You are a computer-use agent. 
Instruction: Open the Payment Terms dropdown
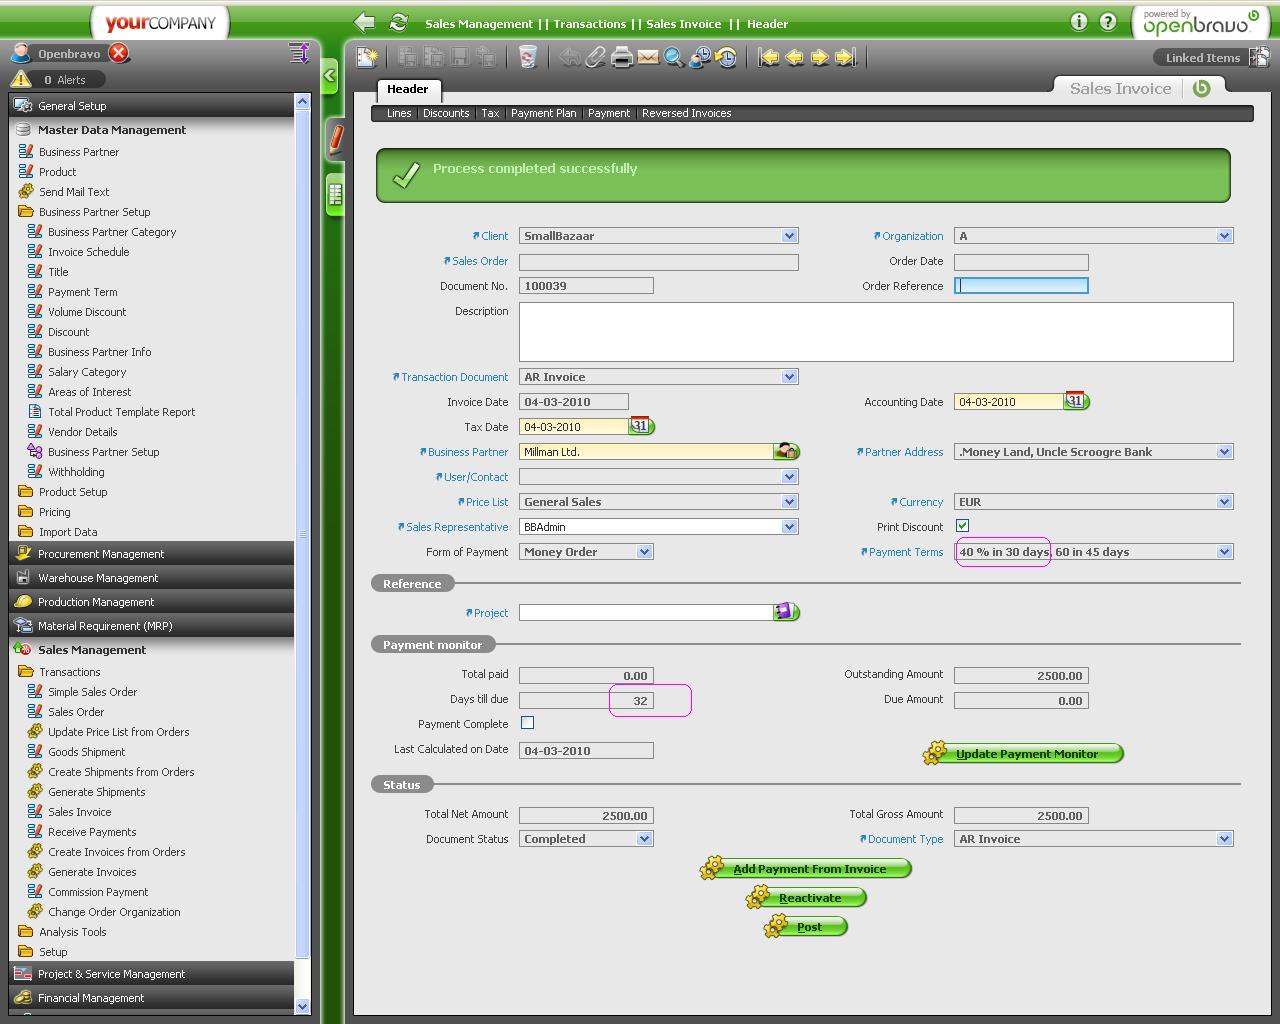click(x=1224, y=552)
